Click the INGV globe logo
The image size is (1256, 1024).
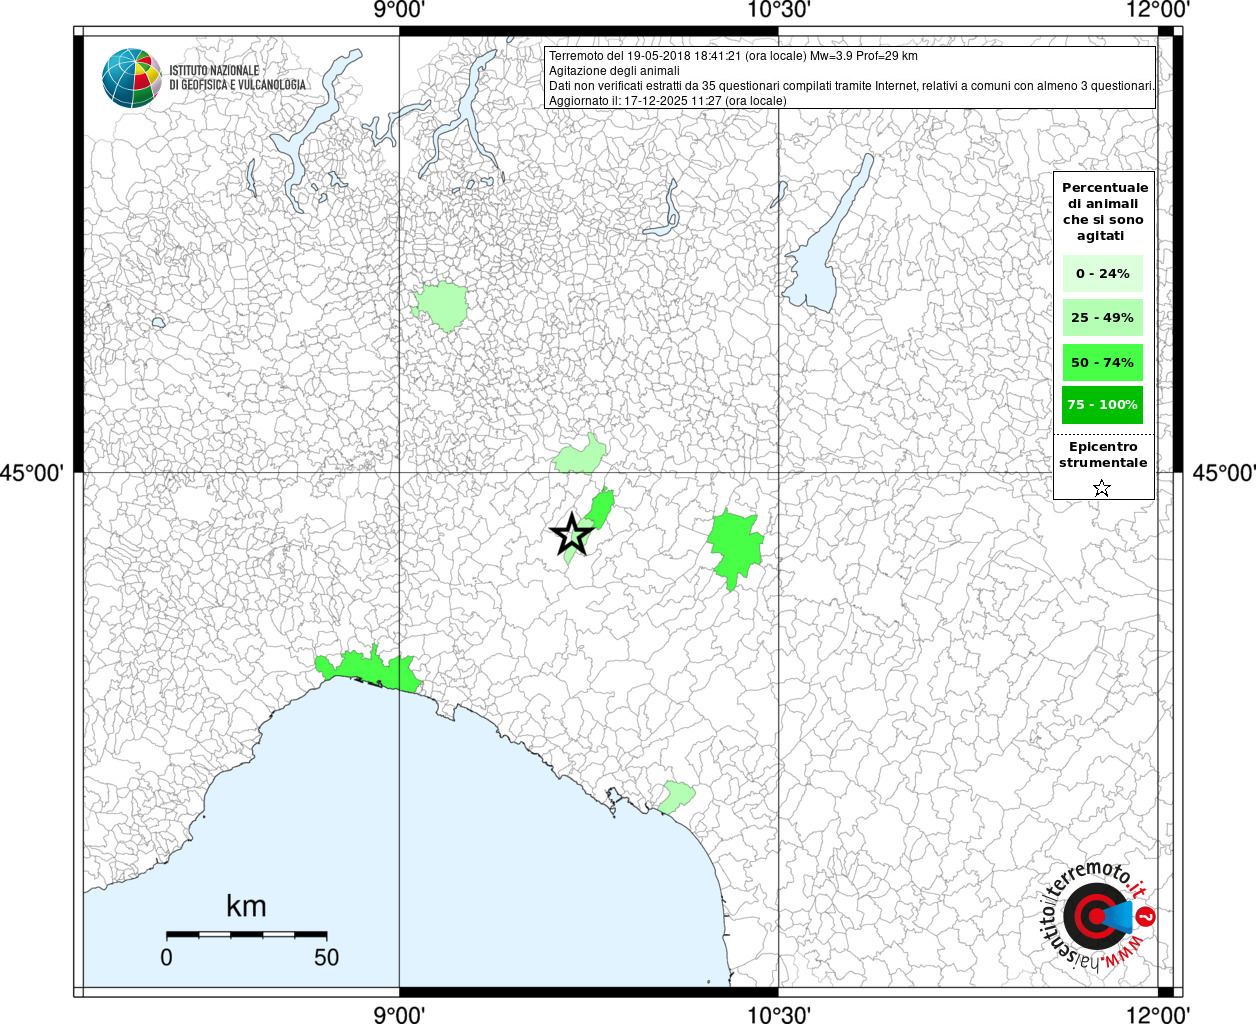click(x=131, y=78)
